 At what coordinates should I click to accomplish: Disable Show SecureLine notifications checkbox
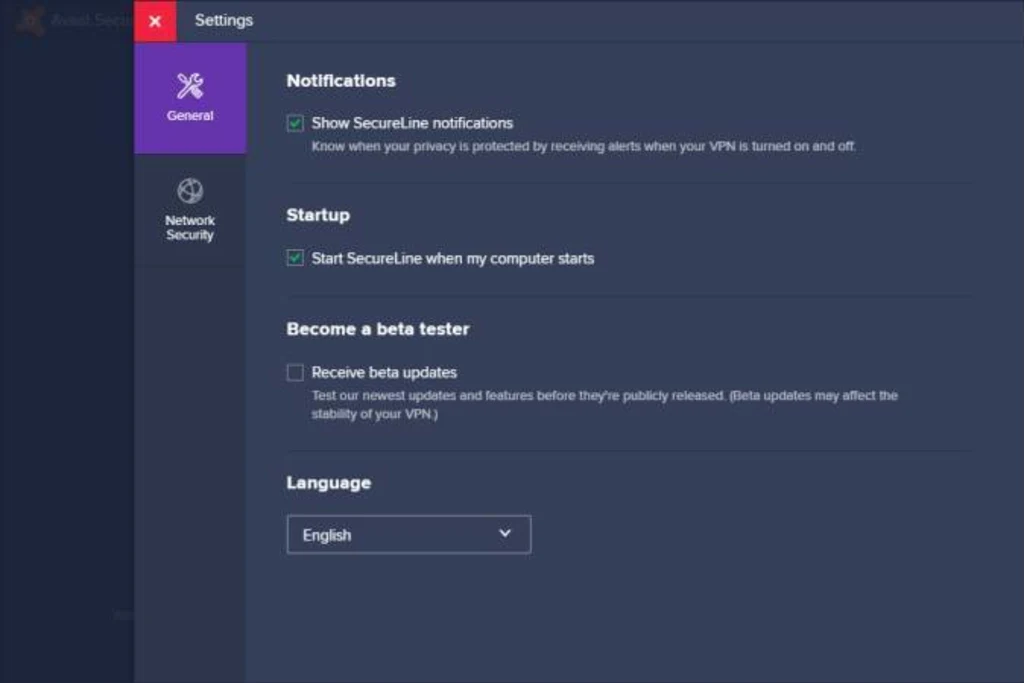(295, 123)
